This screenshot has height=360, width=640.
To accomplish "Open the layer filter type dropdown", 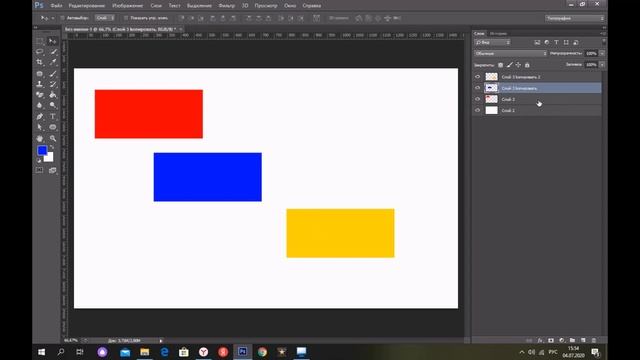I will 492,42.
